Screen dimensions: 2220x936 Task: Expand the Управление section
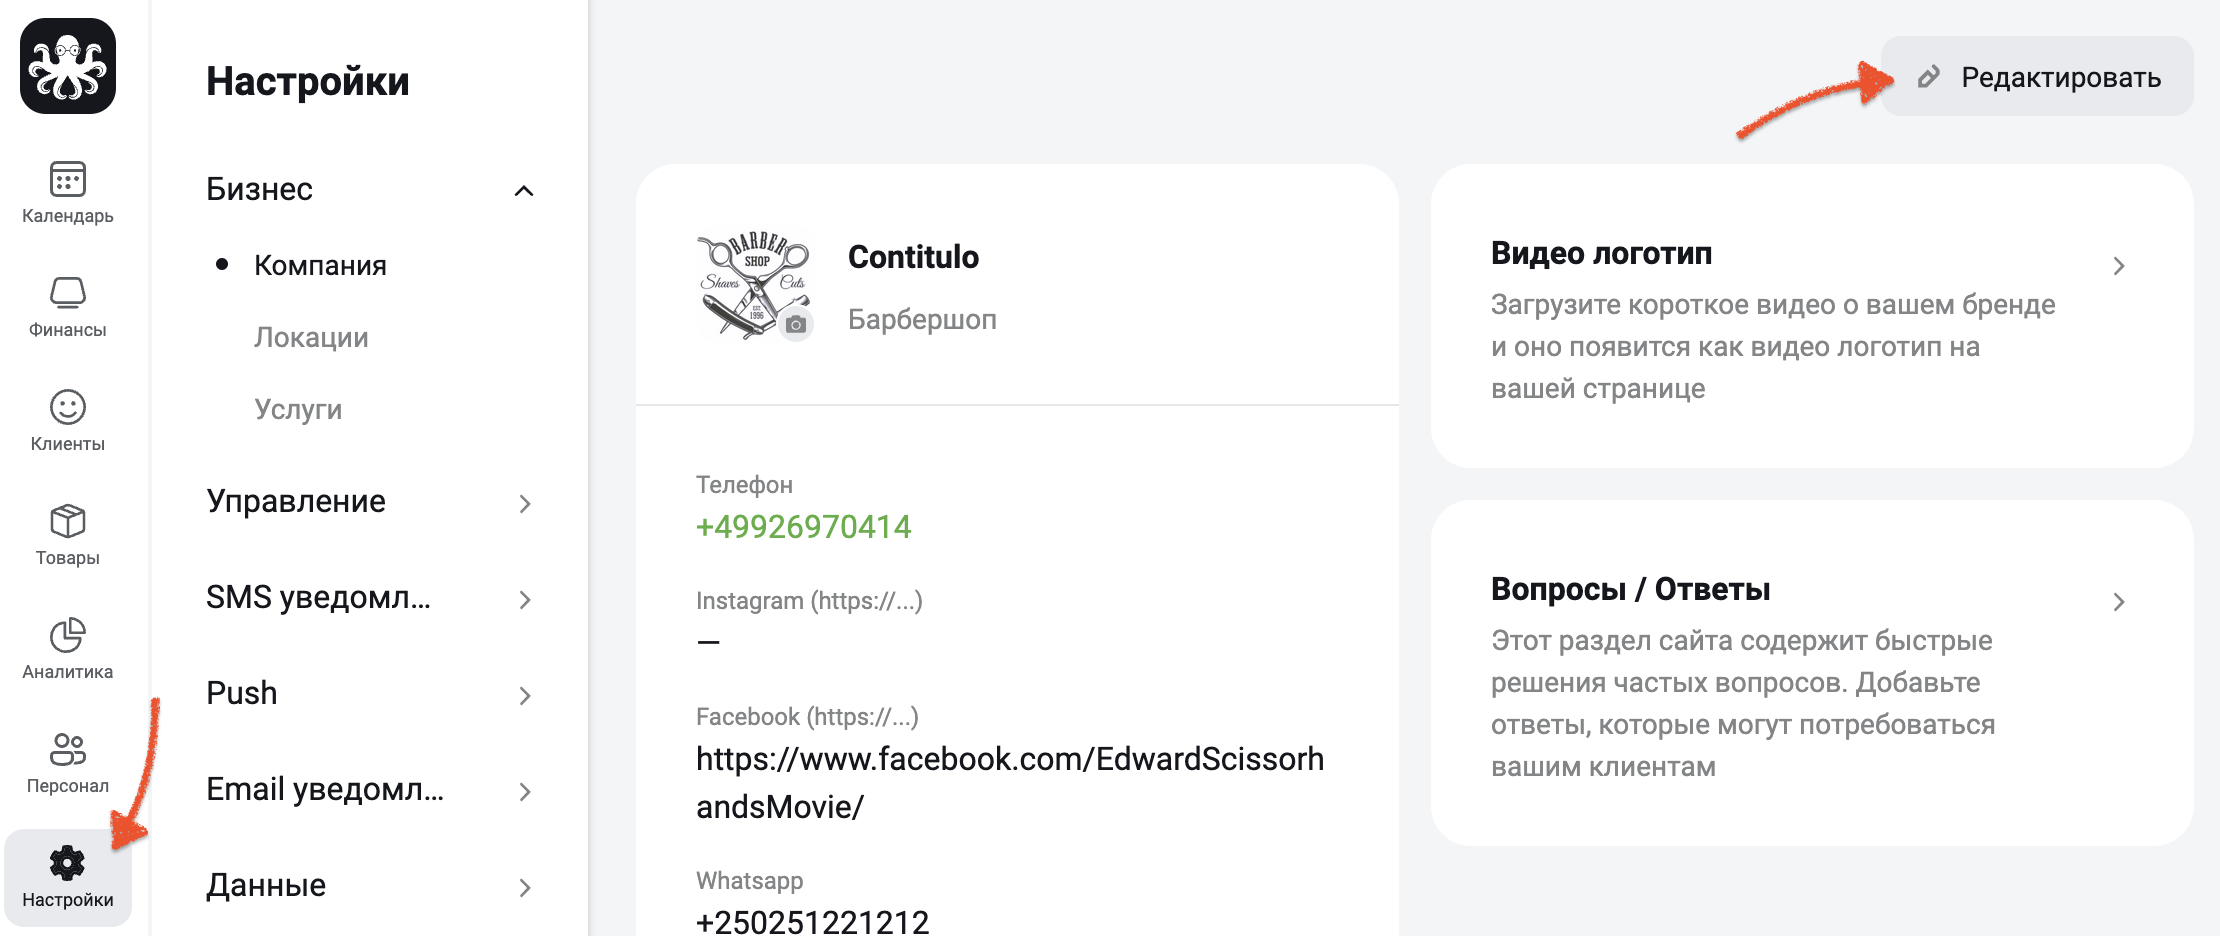tap(370, 502)
